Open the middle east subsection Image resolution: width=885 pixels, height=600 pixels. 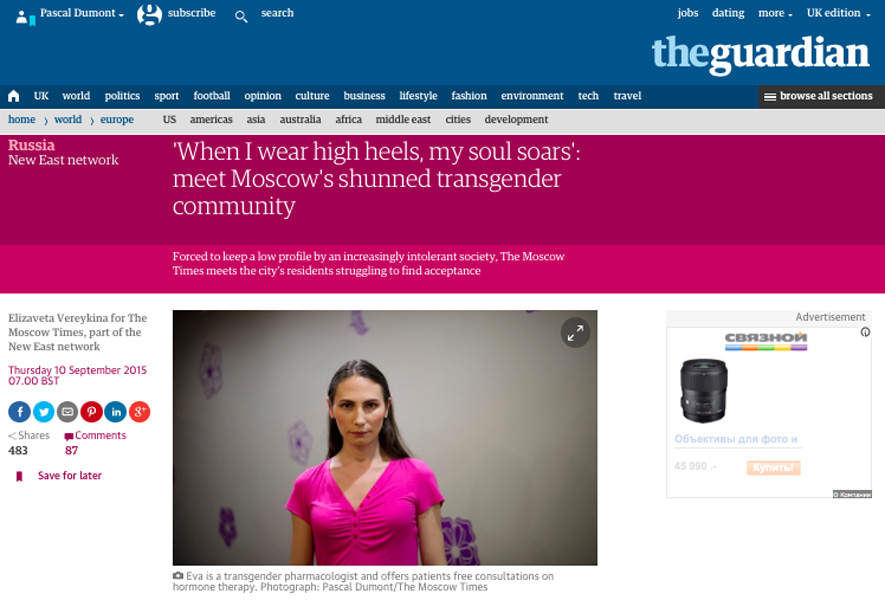coord(403,120)
